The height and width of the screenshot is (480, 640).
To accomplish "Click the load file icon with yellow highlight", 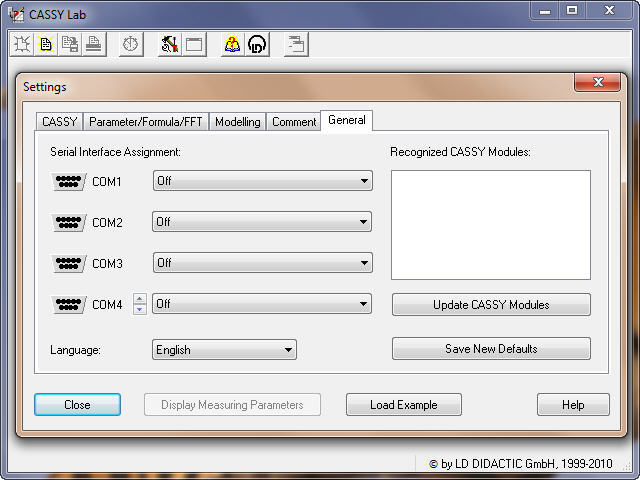I will pyautogui.click(x=46, y=44).
